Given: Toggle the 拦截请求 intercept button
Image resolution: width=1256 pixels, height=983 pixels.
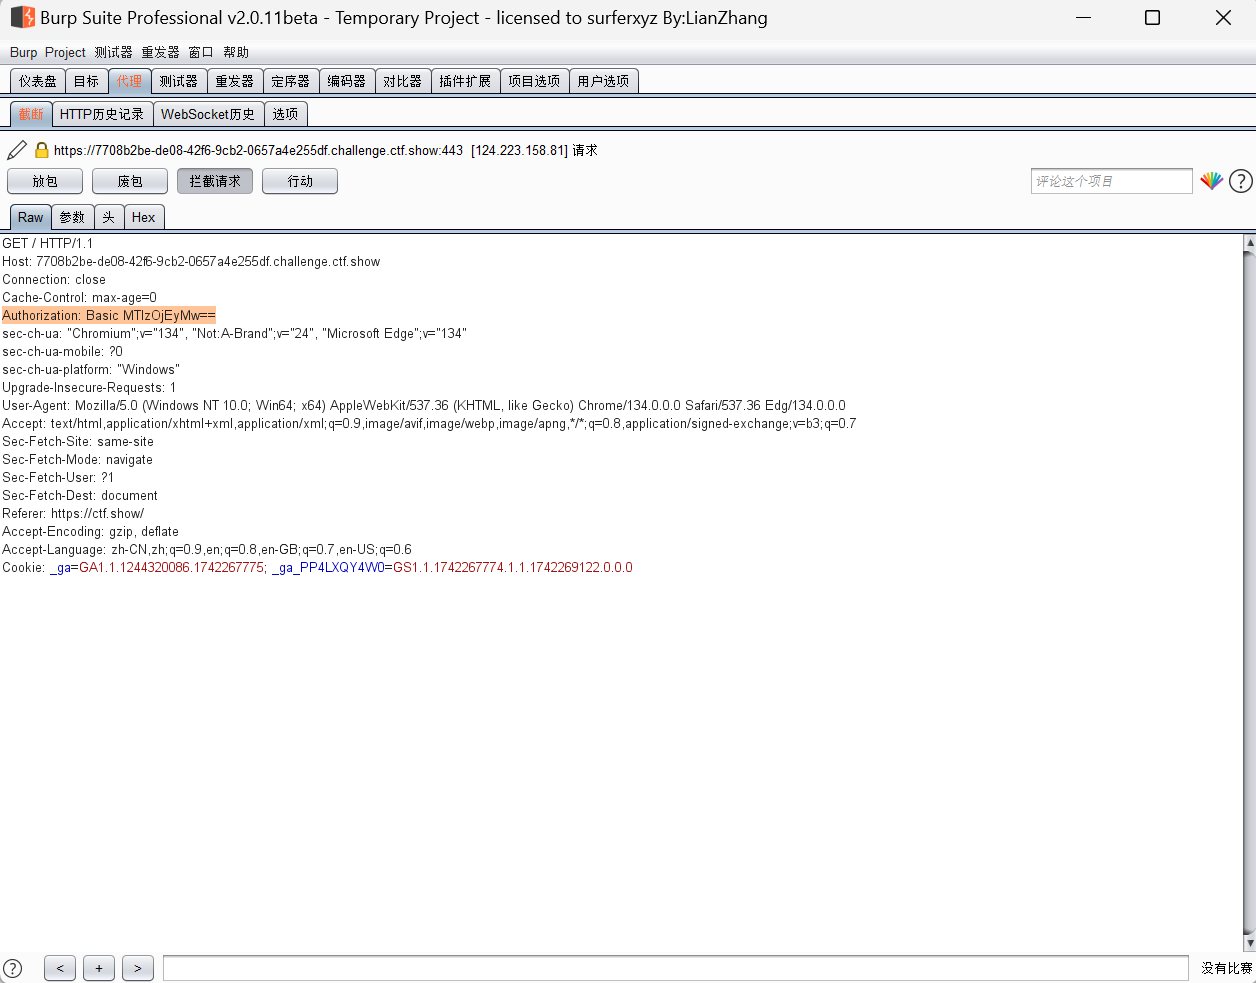Looking at the screenshot, I should click(215, 181).
